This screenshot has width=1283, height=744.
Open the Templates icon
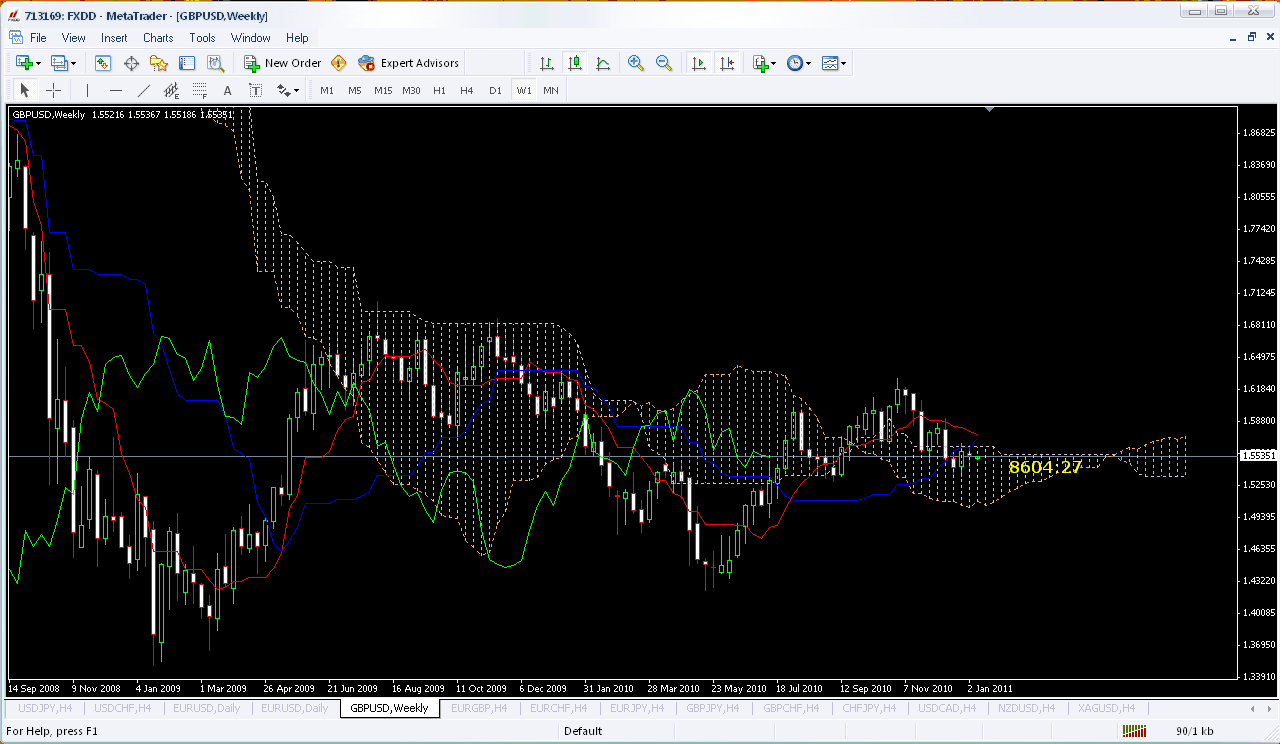pos(829,63)
